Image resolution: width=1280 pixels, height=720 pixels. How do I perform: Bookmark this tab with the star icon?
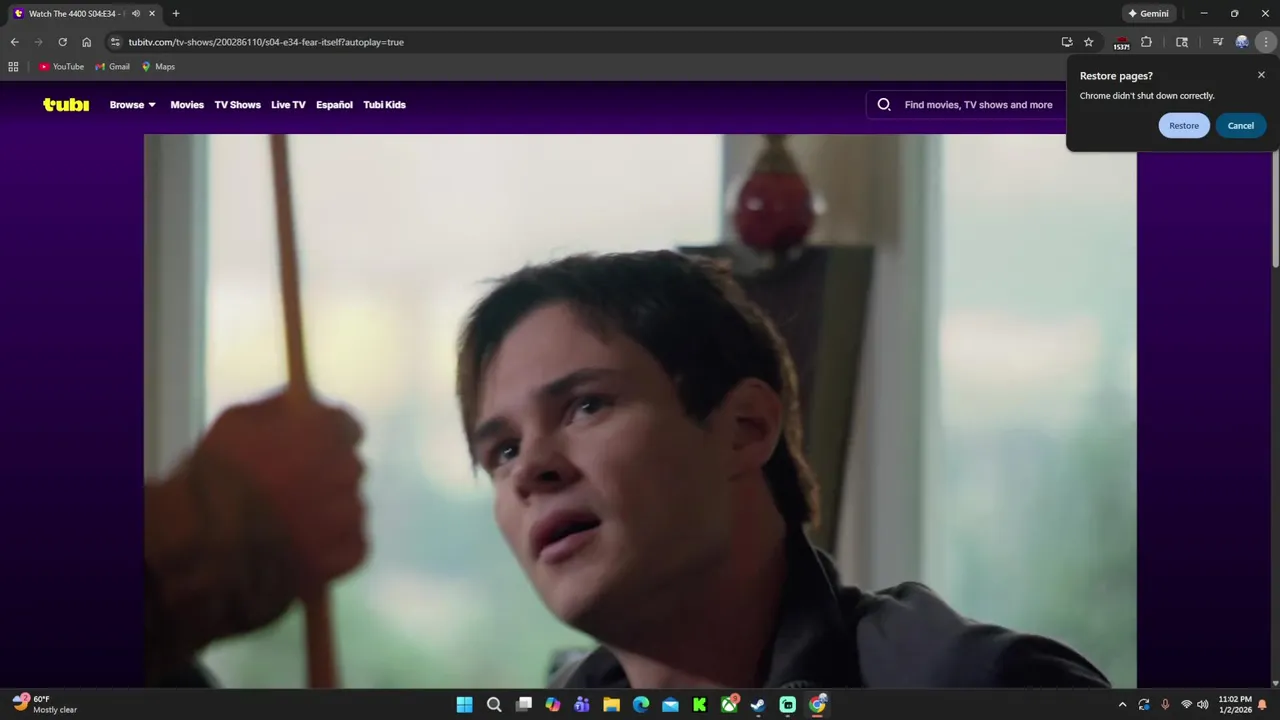[1089, 42]
